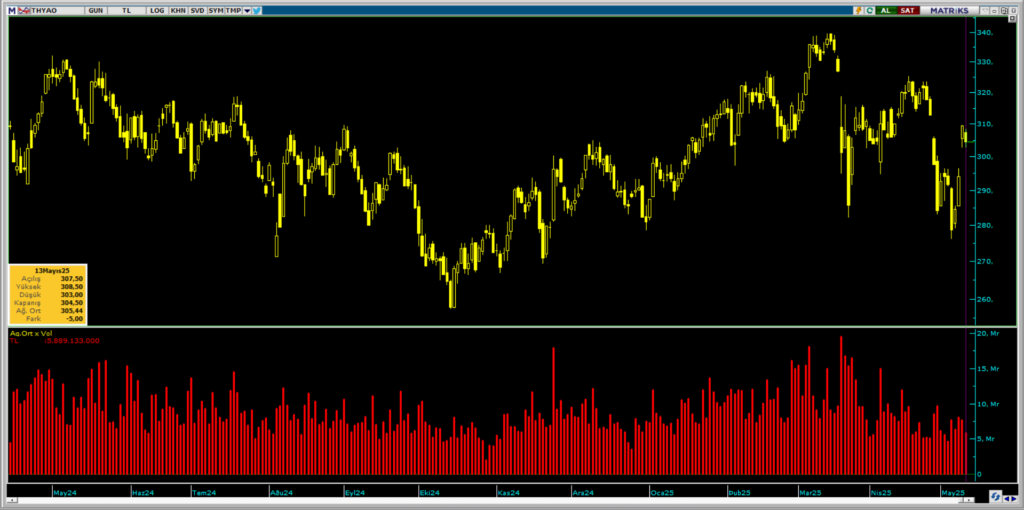This screenshot has width=1024, height=510.
Task: Open the TMP template menu
Action: click(233, 9)
